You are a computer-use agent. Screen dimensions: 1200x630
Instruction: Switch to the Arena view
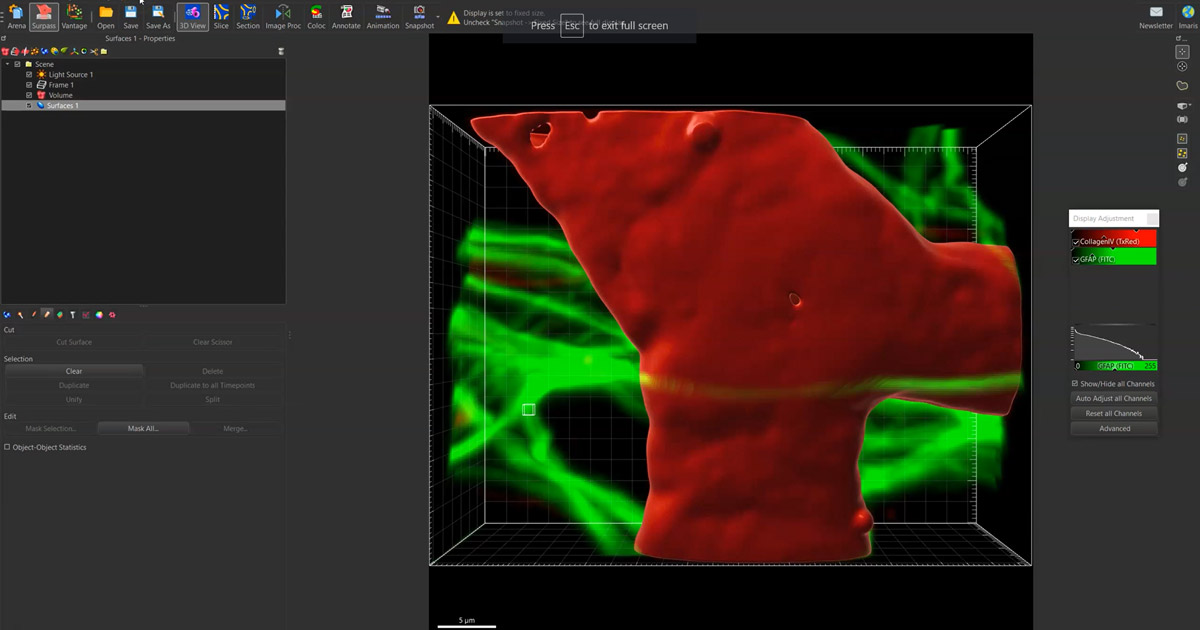16,16
